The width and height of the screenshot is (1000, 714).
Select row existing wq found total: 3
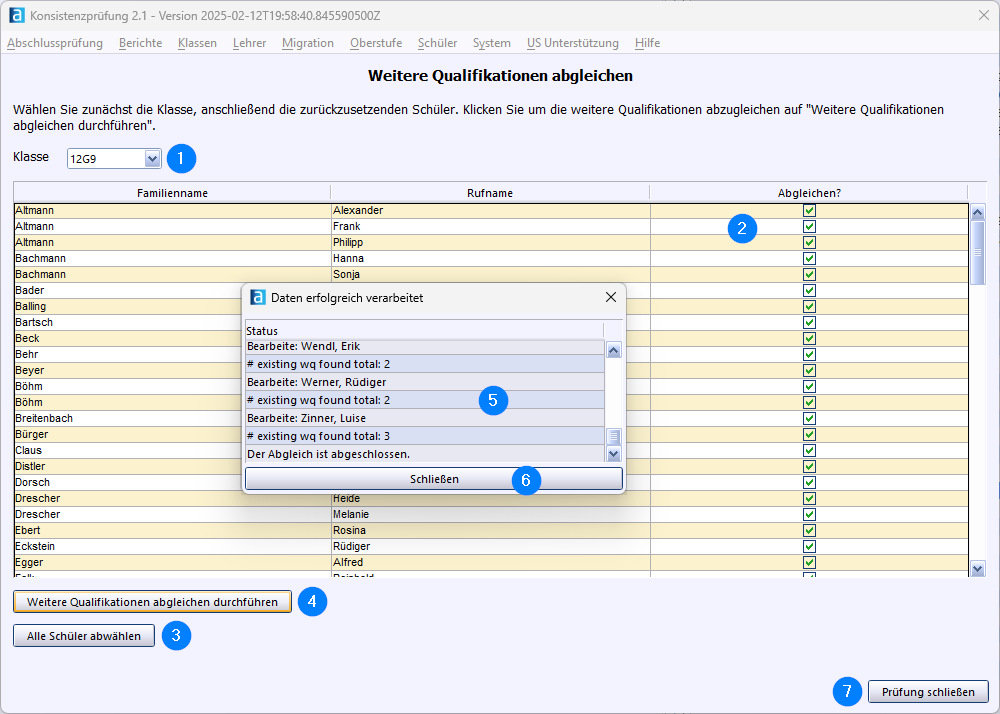425,436
